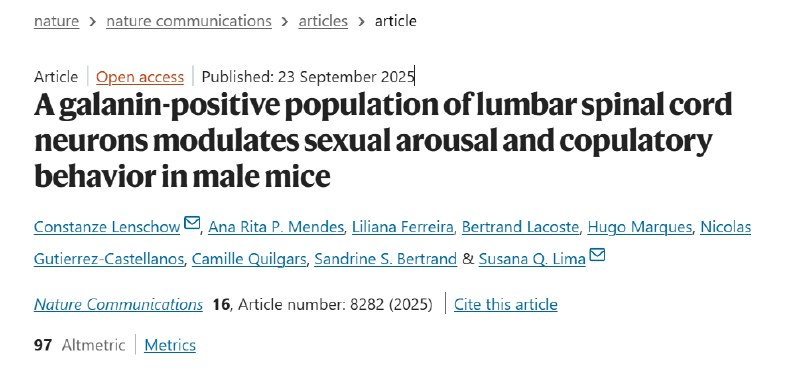Go to nature communications breadcrumb
Viewport: 800px width, 388px height.
[x=189, y=21]
